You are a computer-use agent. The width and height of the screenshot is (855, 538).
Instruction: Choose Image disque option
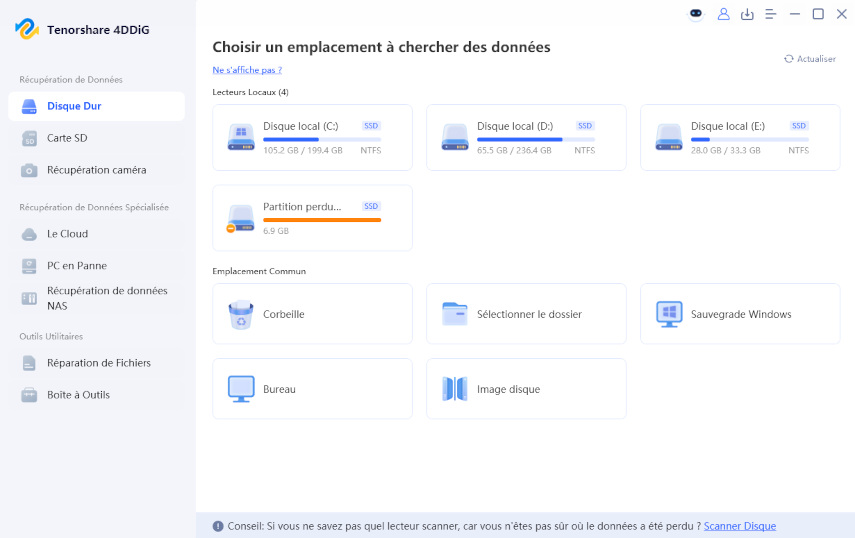coord(526,389)
